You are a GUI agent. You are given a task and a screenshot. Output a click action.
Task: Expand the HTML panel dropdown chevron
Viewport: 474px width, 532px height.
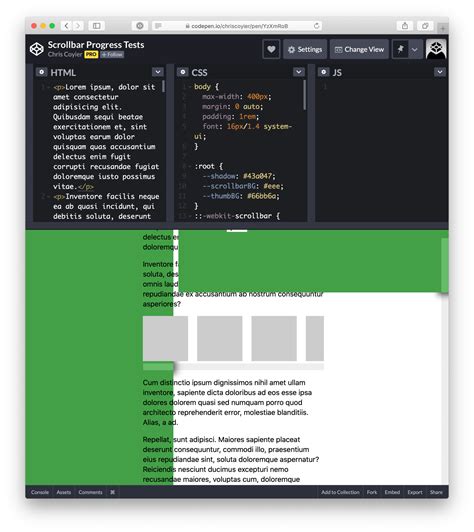(158, 72)
